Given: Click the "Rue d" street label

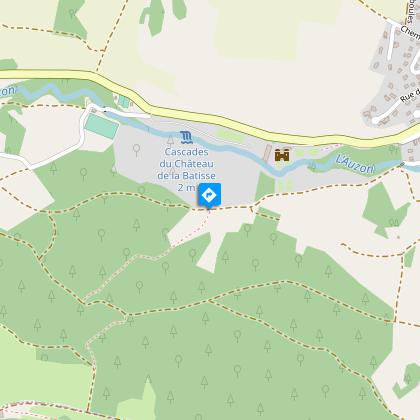Looking at the screenshot, I should pos(410,96).
